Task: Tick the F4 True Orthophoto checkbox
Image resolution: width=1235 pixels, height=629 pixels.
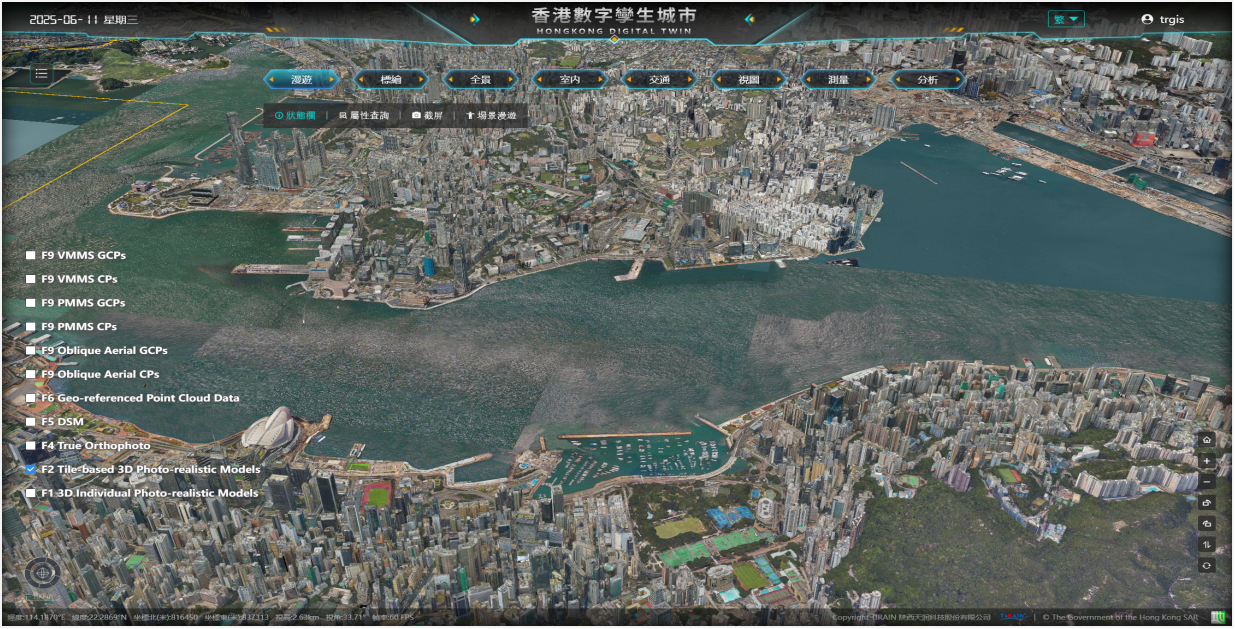Action: [x=31, y=446]
